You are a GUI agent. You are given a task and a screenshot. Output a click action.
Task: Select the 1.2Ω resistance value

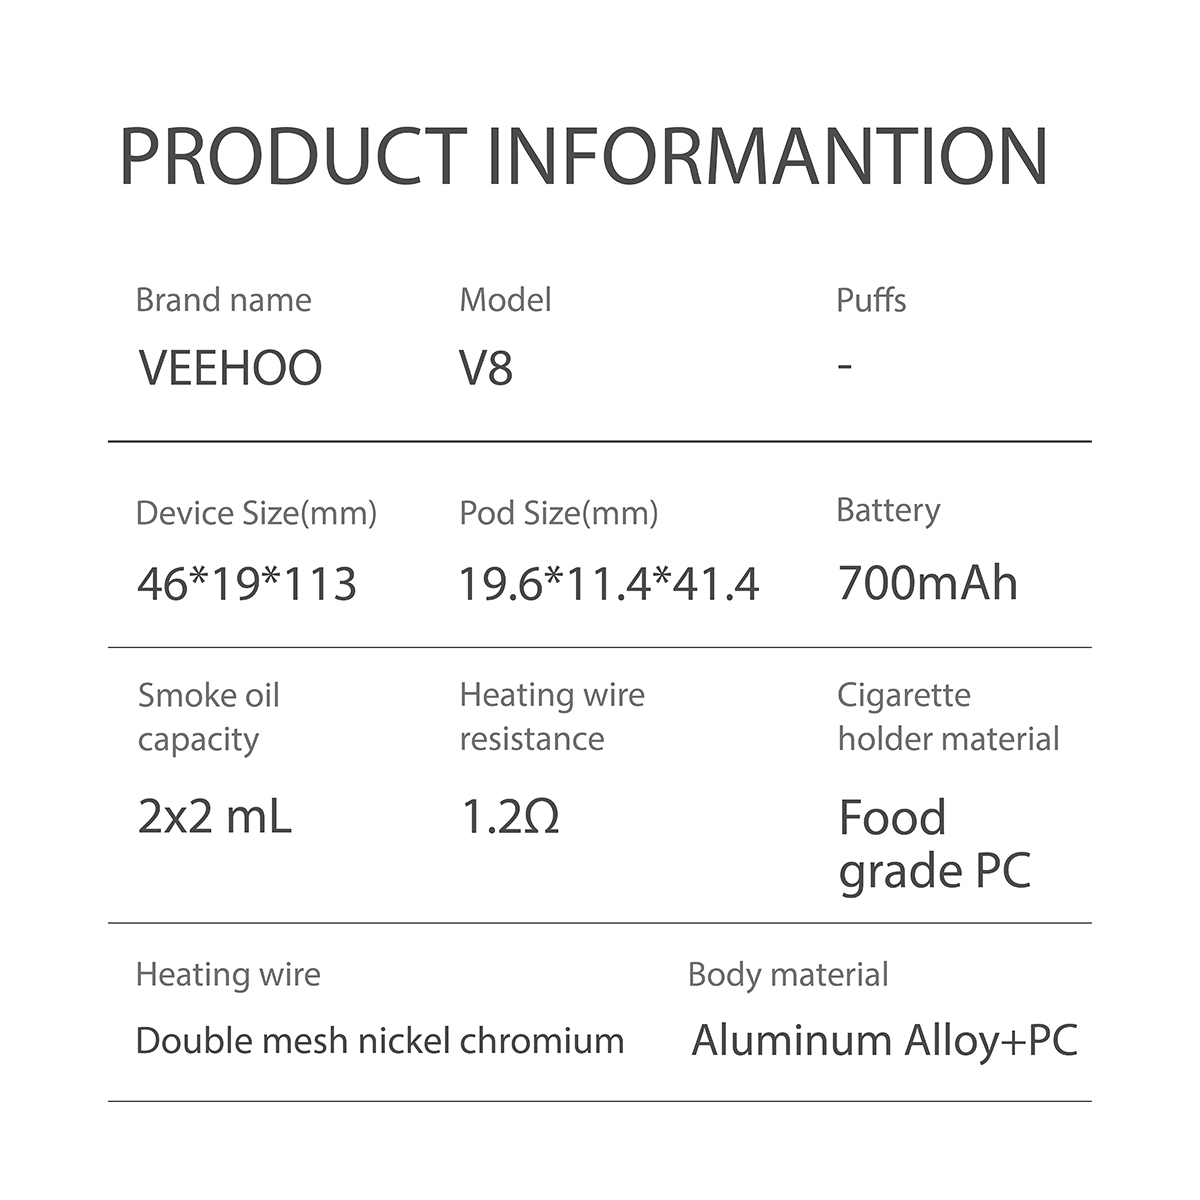(x=509, y=817)
